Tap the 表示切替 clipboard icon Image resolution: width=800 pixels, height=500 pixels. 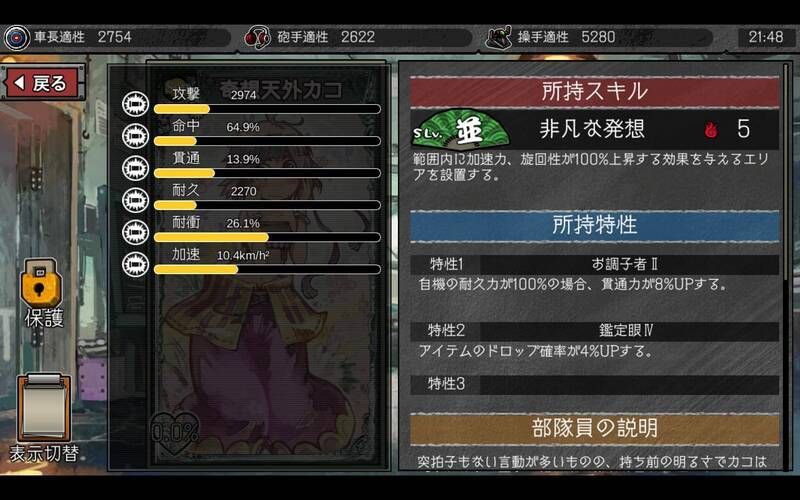point(44,407)
